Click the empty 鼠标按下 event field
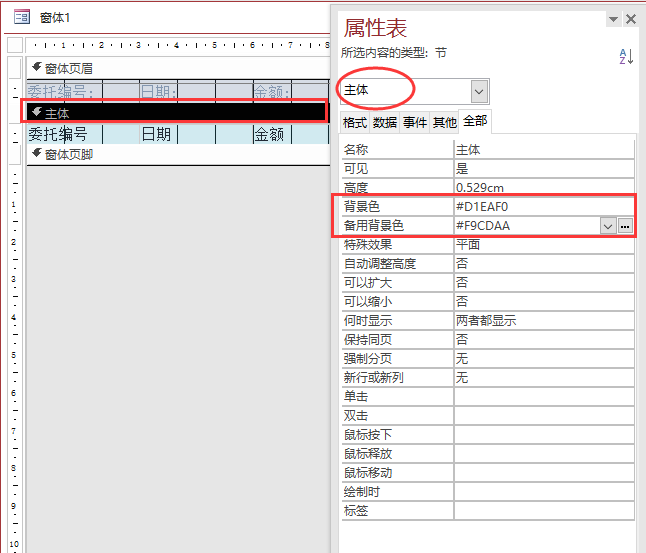 click(x=543, y=434)
